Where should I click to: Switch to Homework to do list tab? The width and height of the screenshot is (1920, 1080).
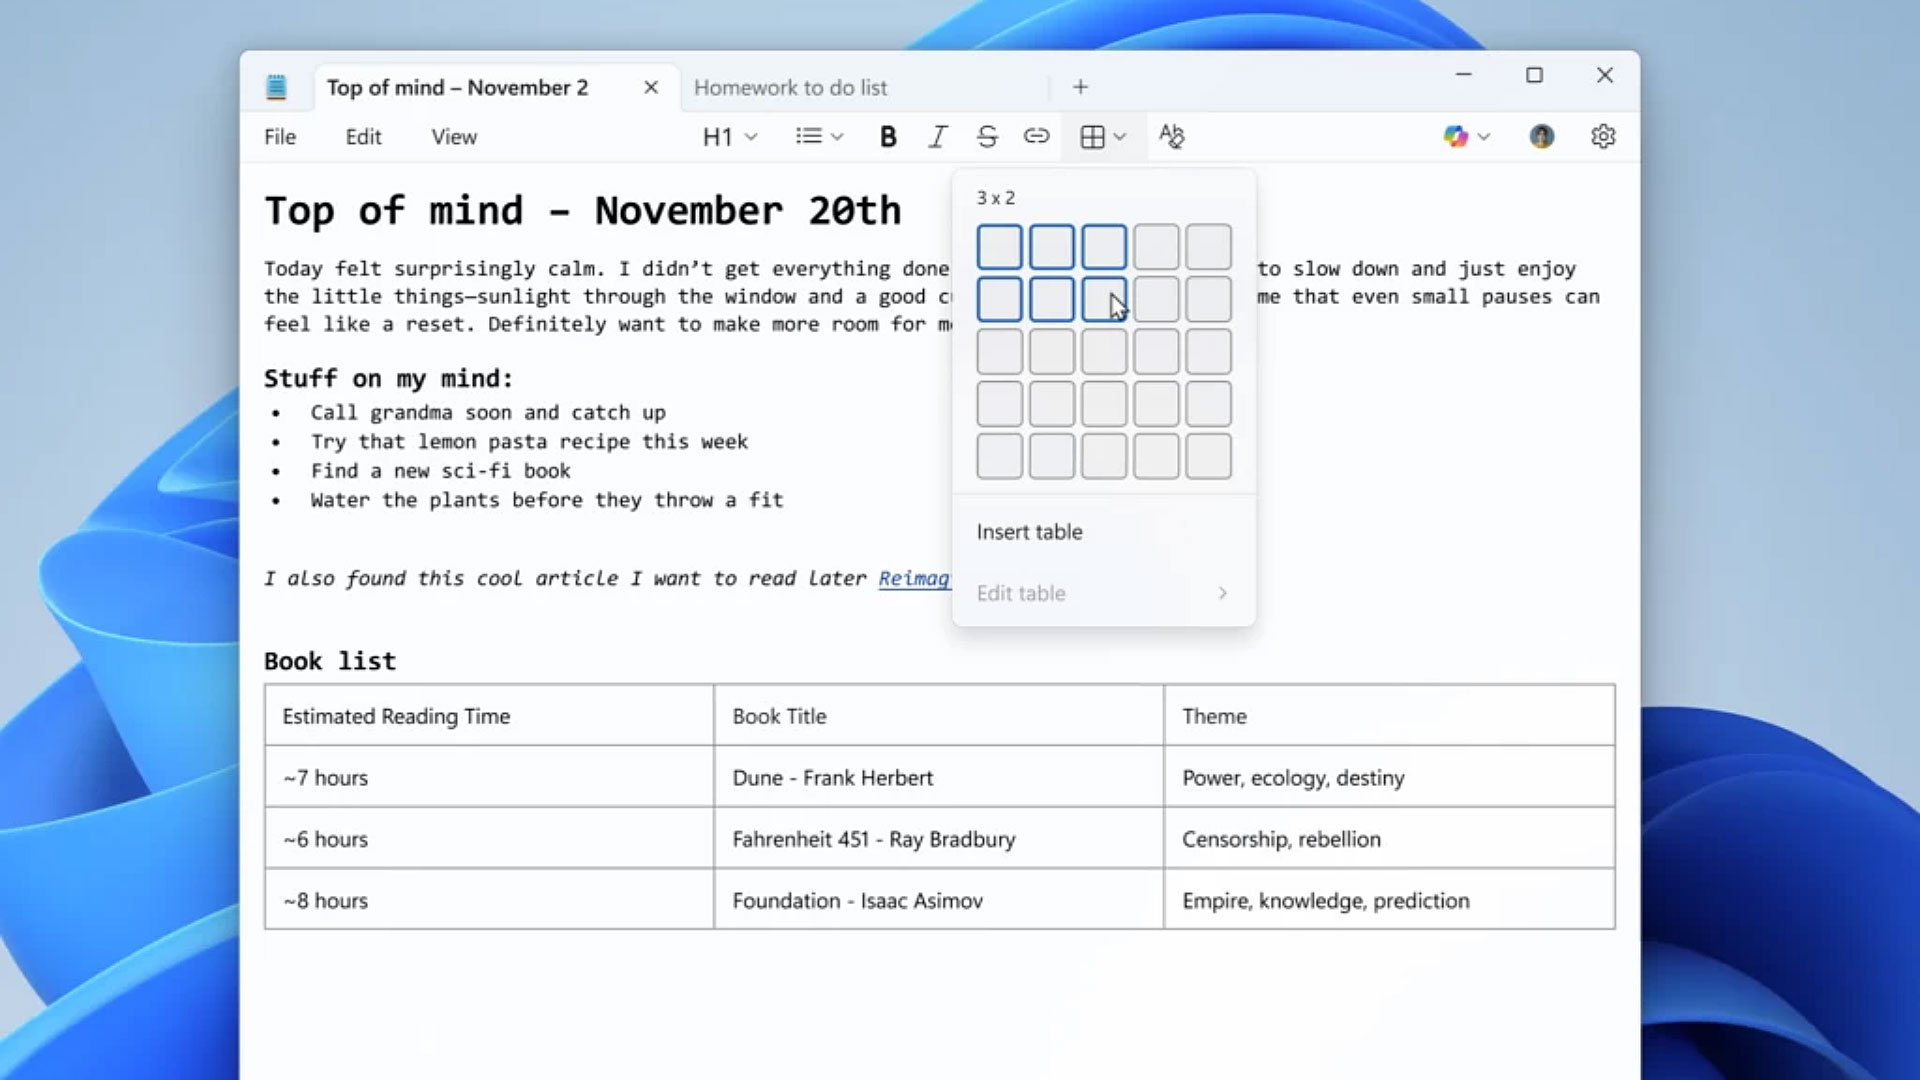point(790,88)
